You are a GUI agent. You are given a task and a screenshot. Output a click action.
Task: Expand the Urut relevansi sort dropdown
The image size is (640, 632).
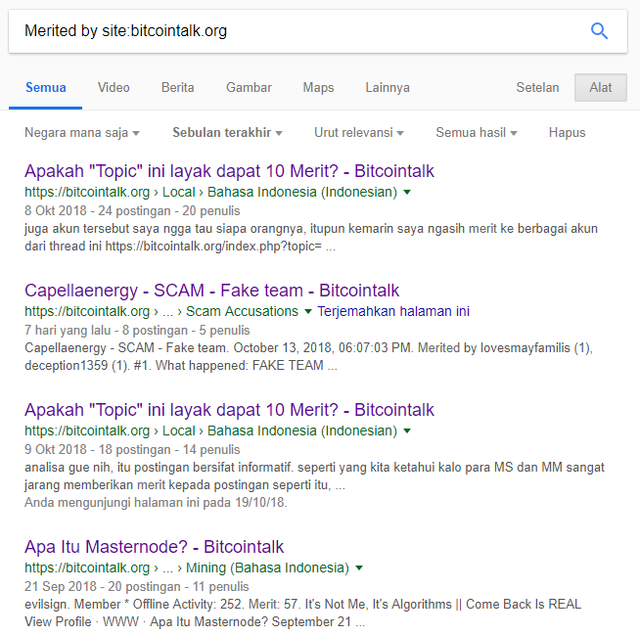coord(359,133)
